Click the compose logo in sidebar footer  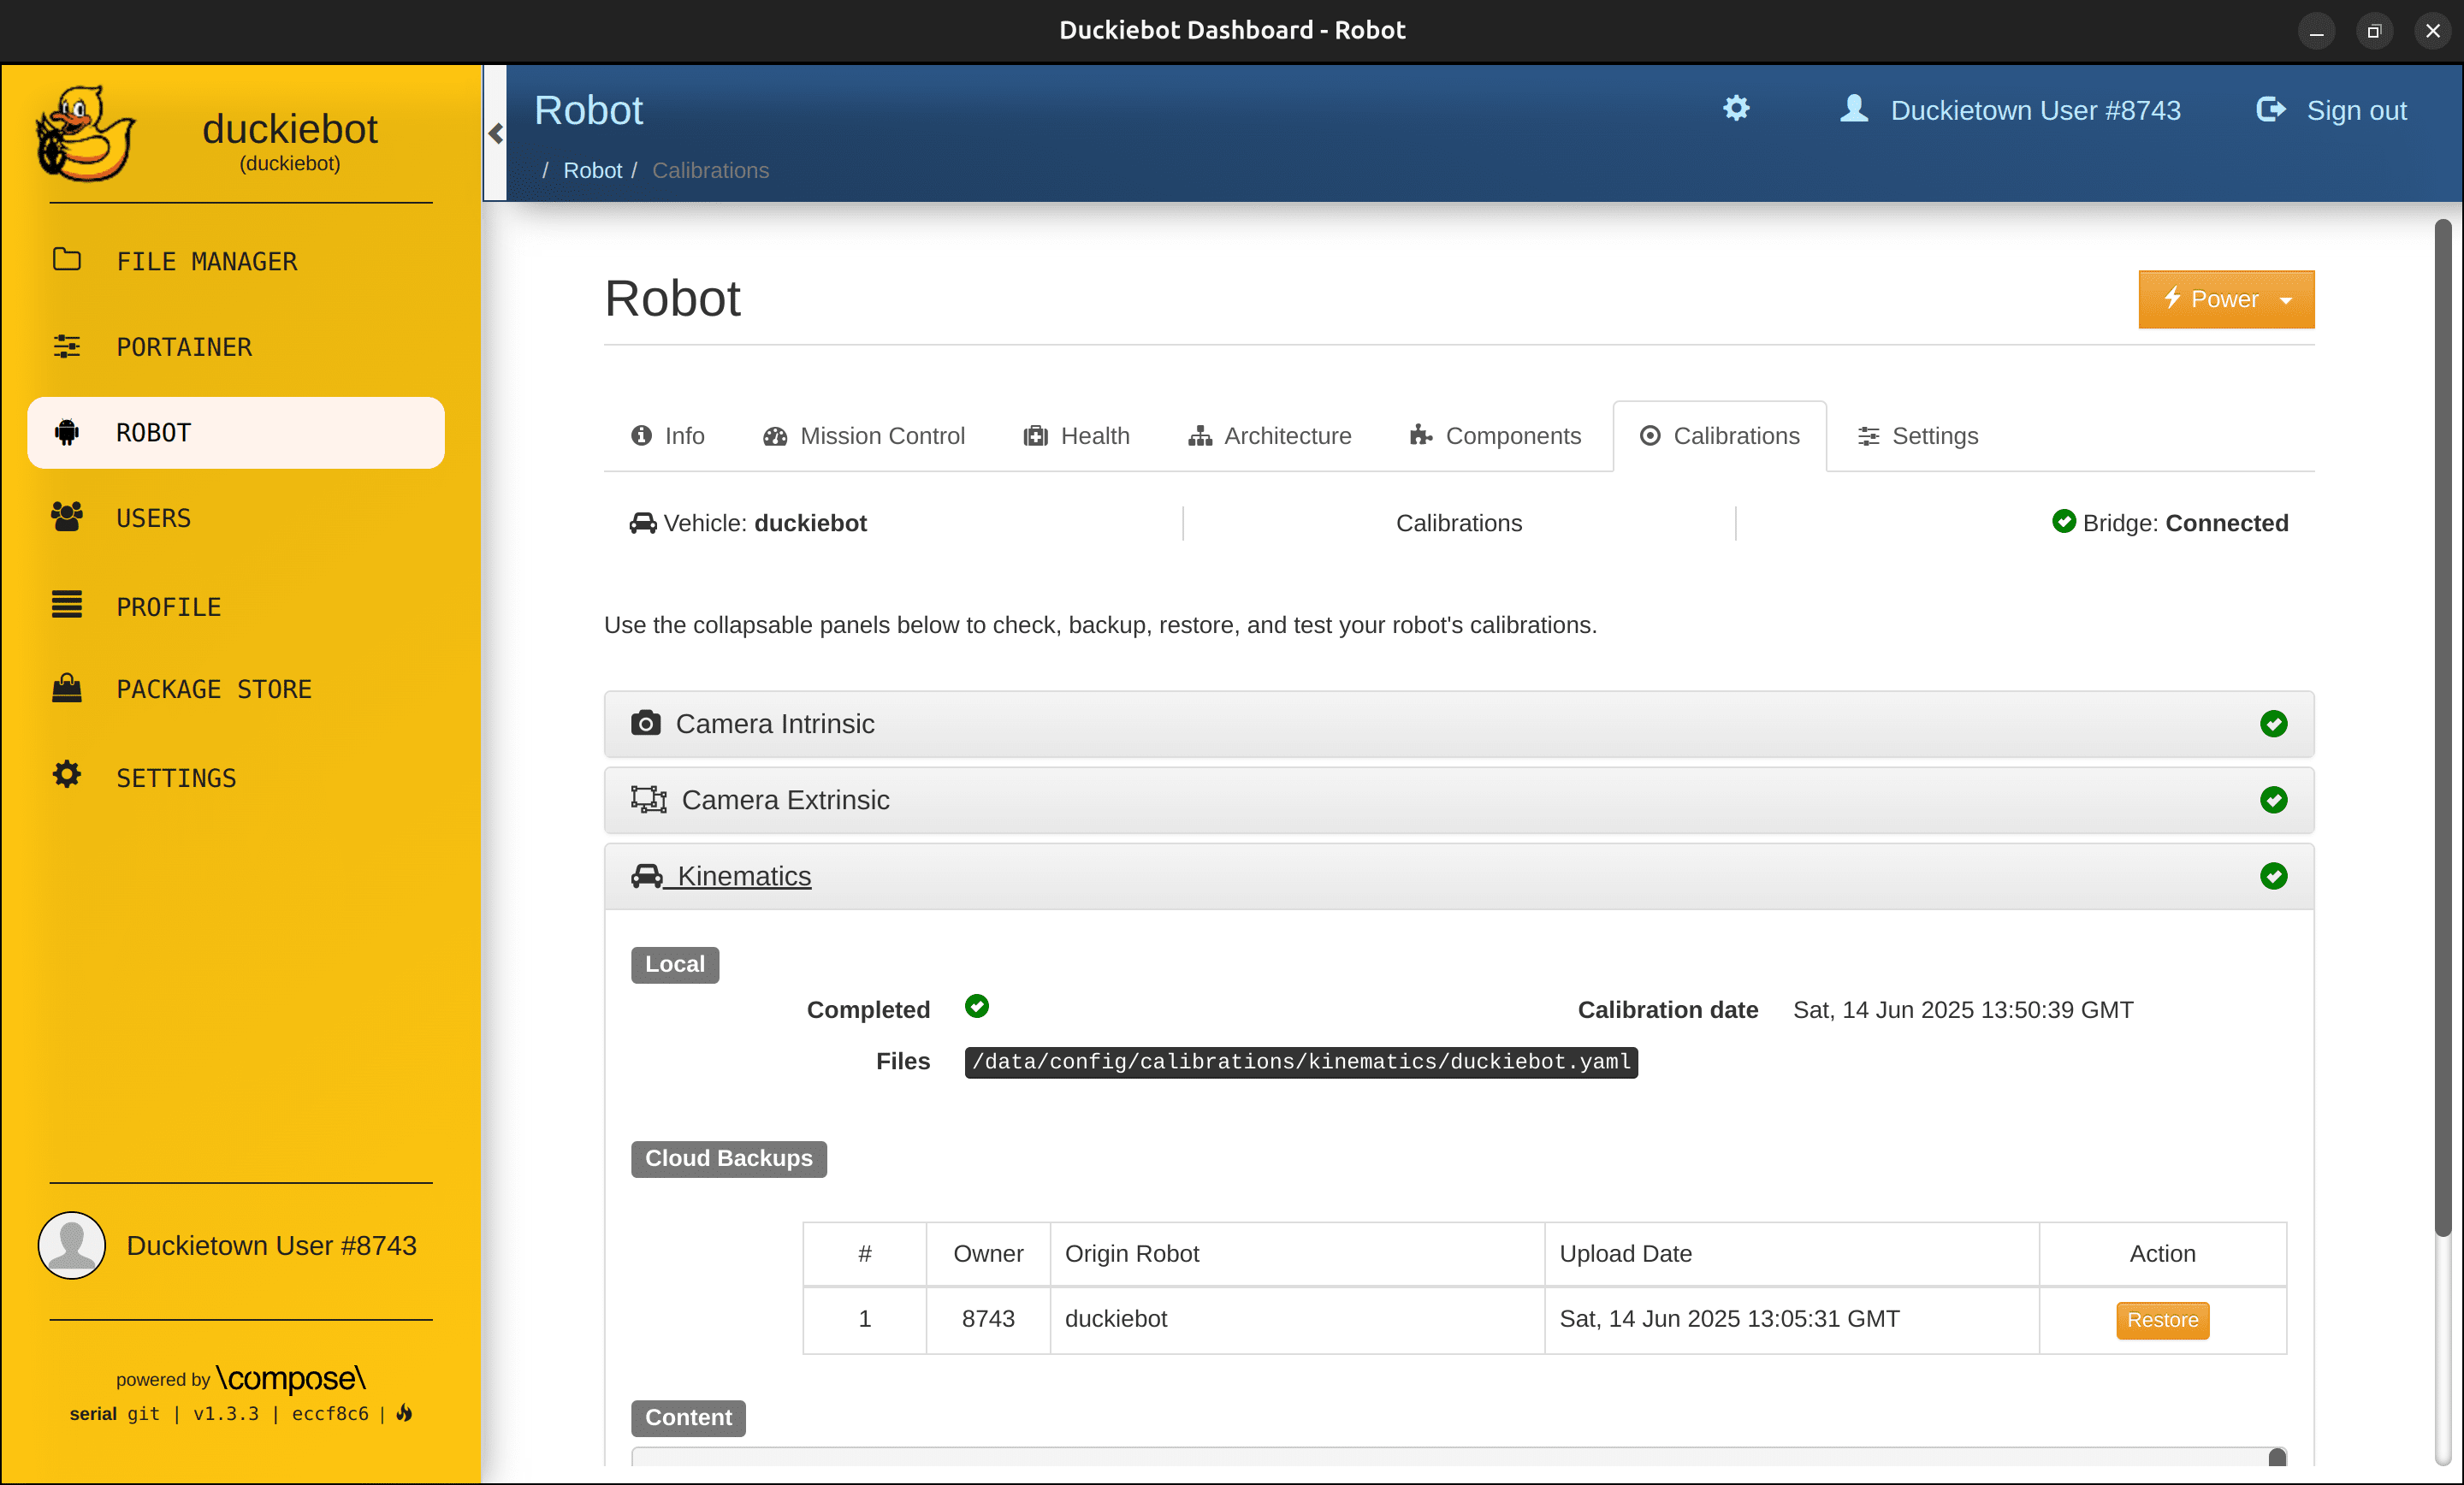pos(291,1378)
